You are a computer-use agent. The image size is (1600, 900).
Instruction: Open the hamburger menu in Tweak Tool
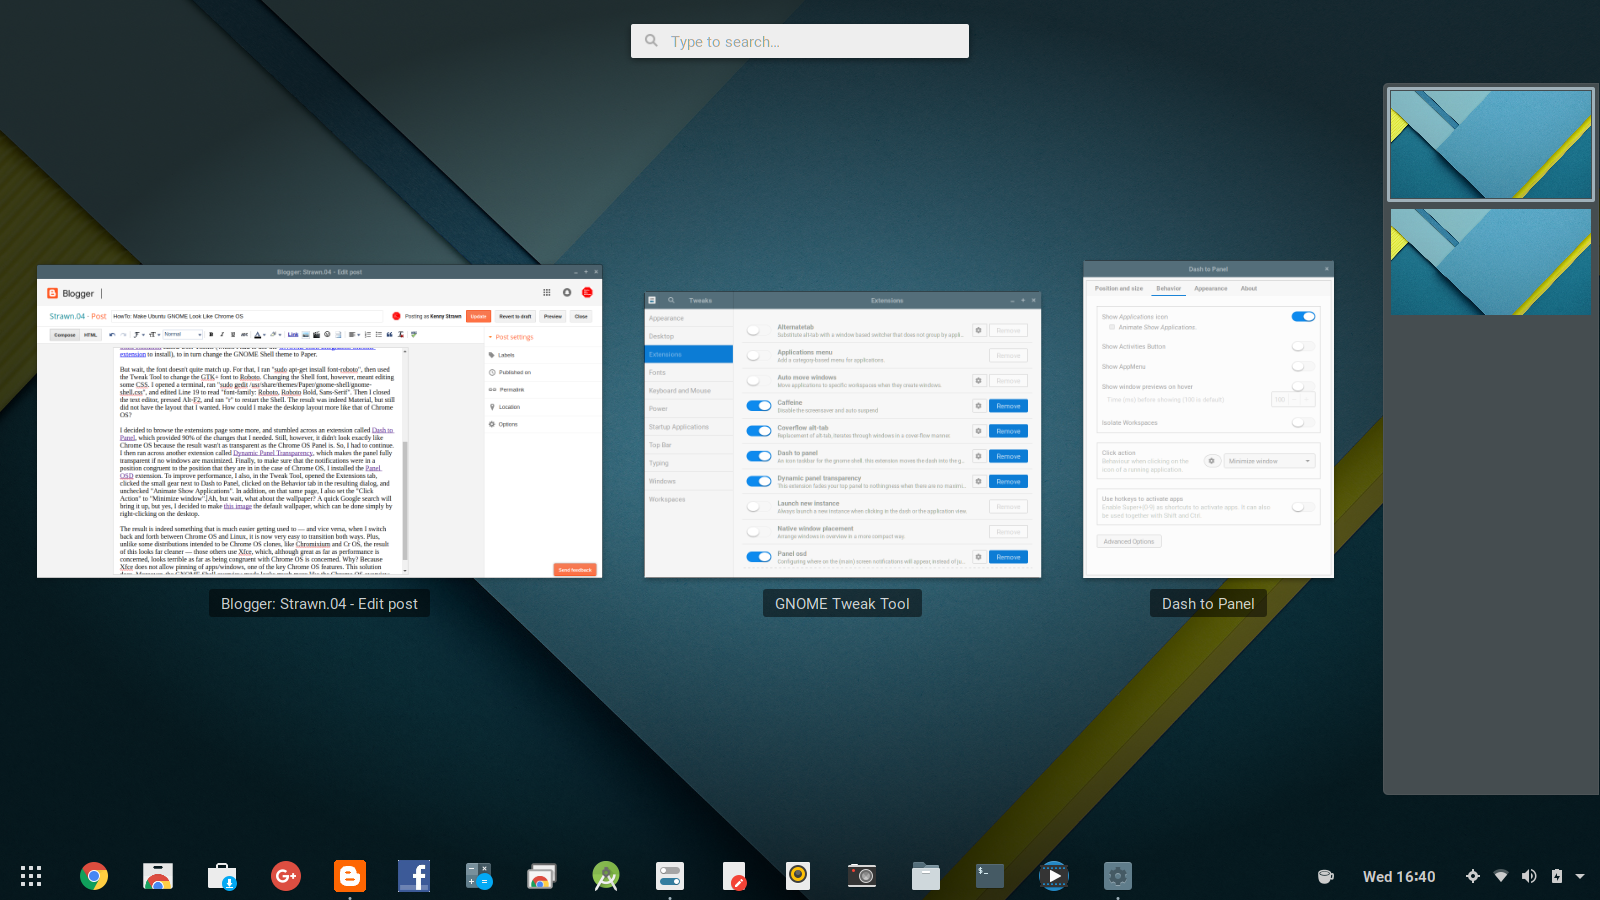tap(652, 300)
